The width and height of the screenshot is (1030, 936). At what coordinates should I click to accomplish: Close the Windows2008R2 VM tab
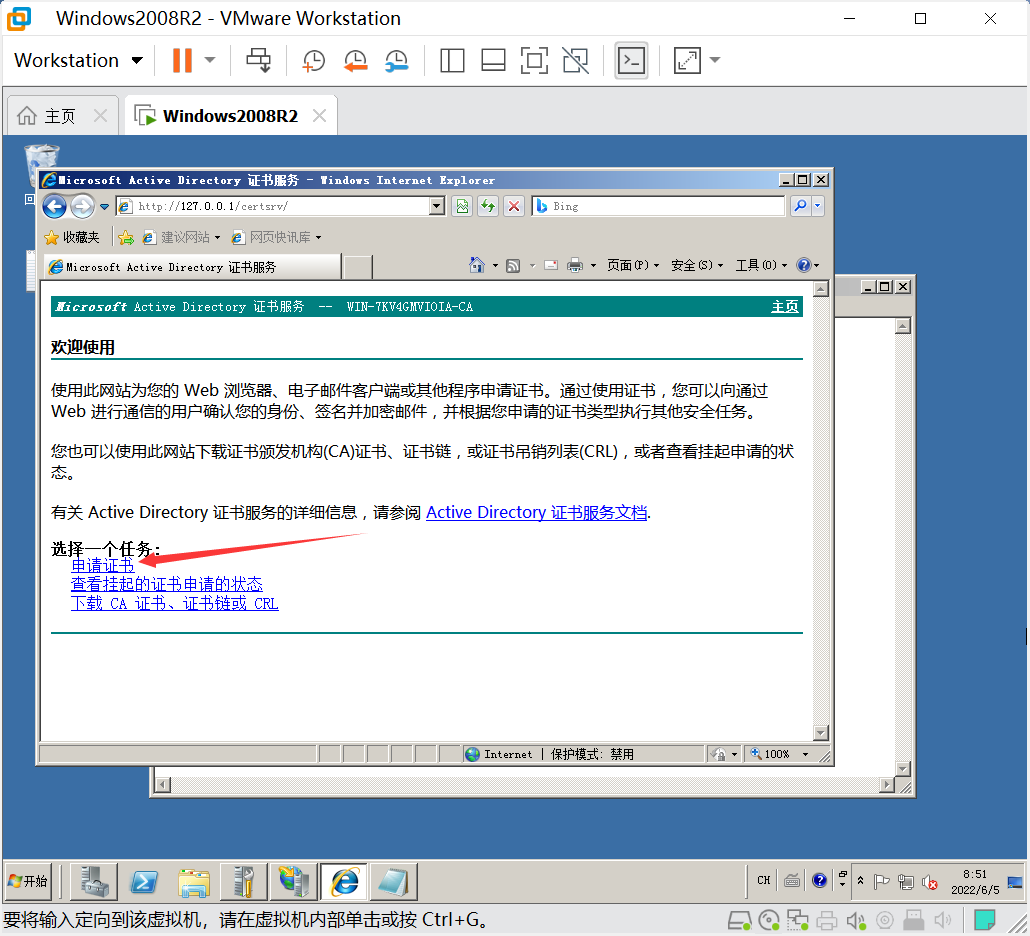[319, 116]
